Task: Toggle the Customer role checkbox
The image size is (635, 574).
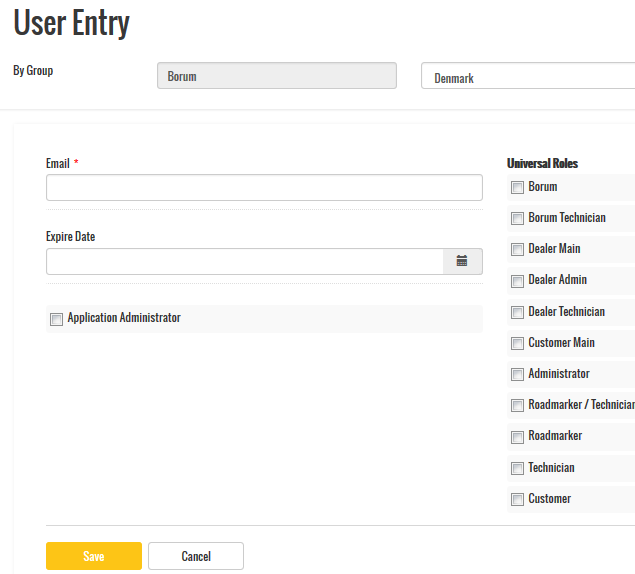Action: coord(517,500)
